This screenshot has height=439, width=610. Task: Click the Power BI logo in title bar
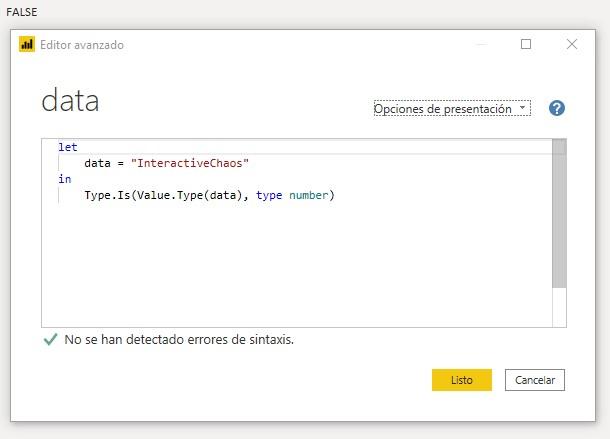[x=27, y=45]
